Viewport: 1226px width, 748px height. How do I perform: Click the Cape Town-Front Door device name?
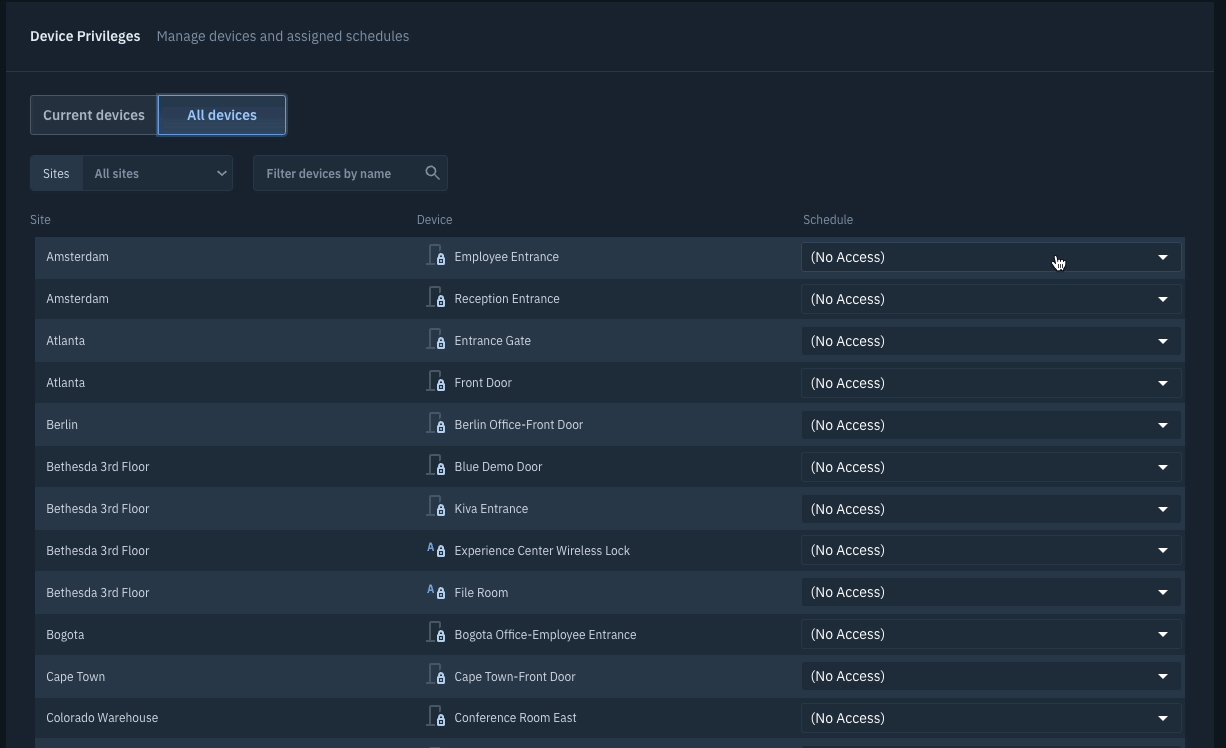[515, 677]
